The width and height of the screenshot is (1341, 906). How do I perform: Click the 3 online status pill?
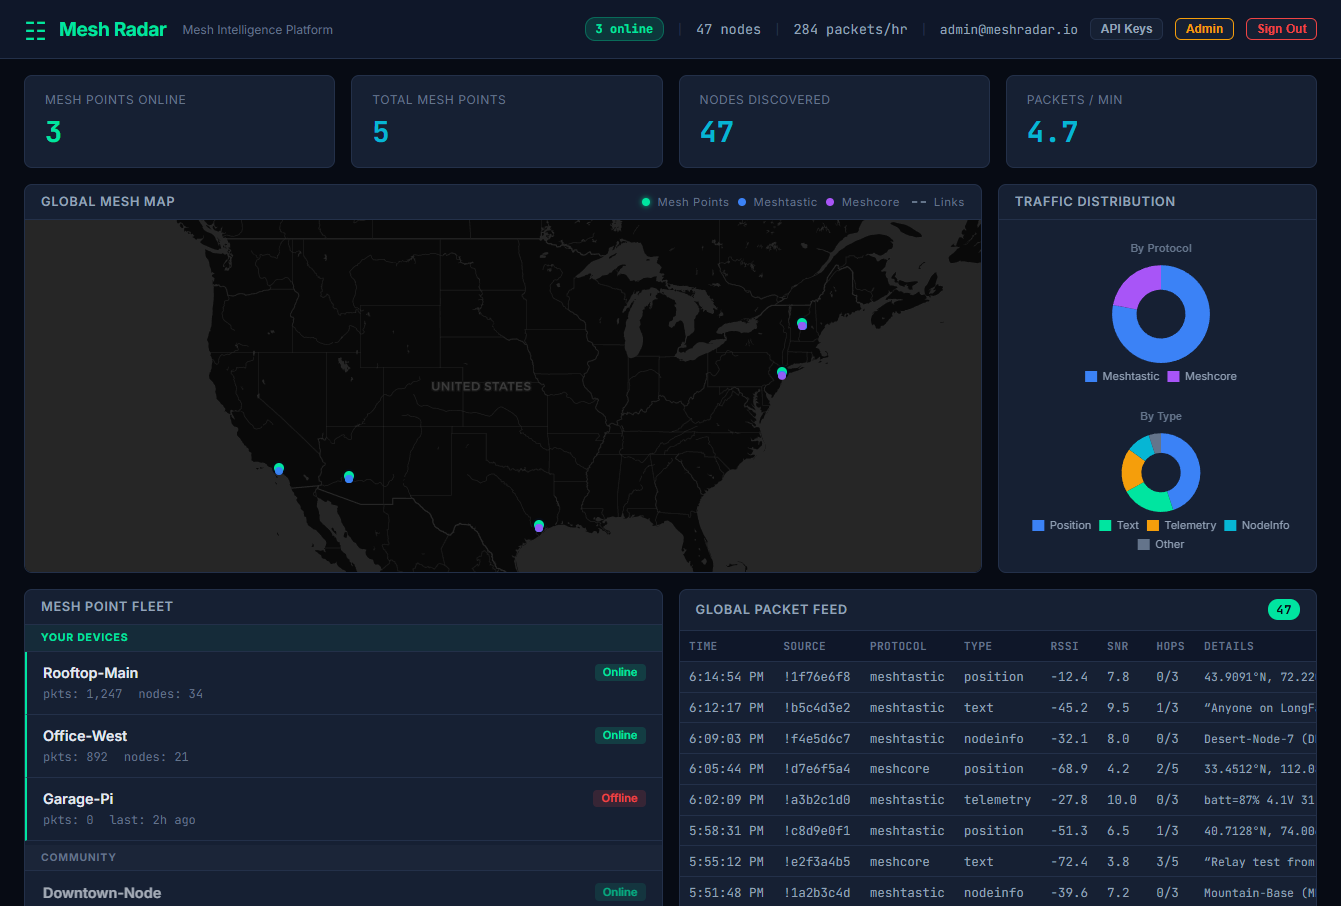coord(623,29)
